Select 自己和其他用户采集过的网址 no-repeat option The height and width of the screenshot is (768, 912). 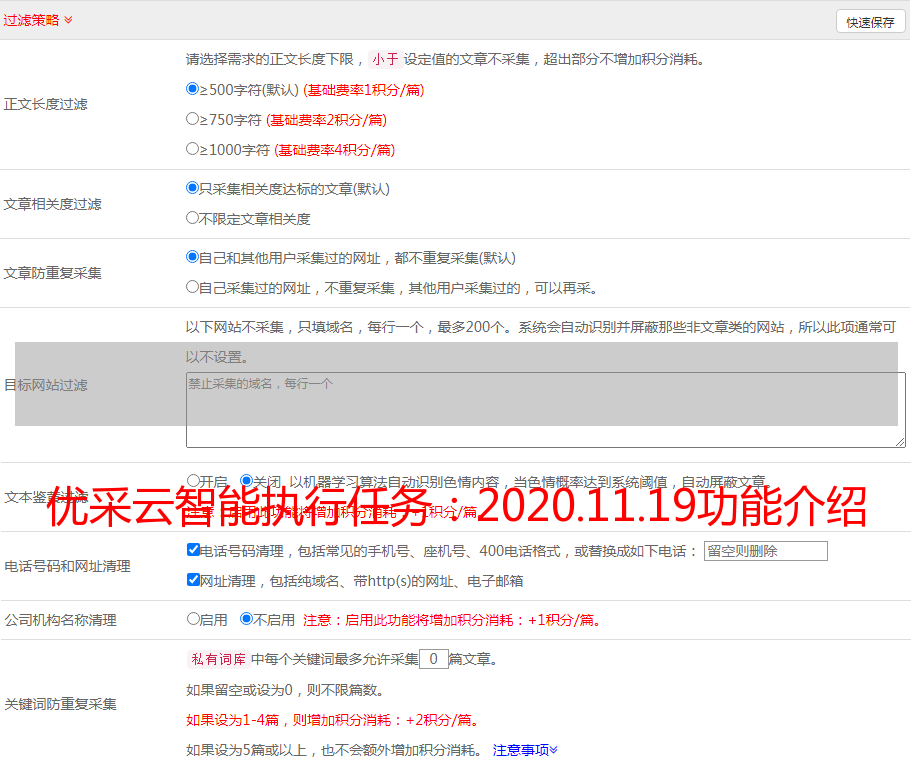(x=193, y=257)
